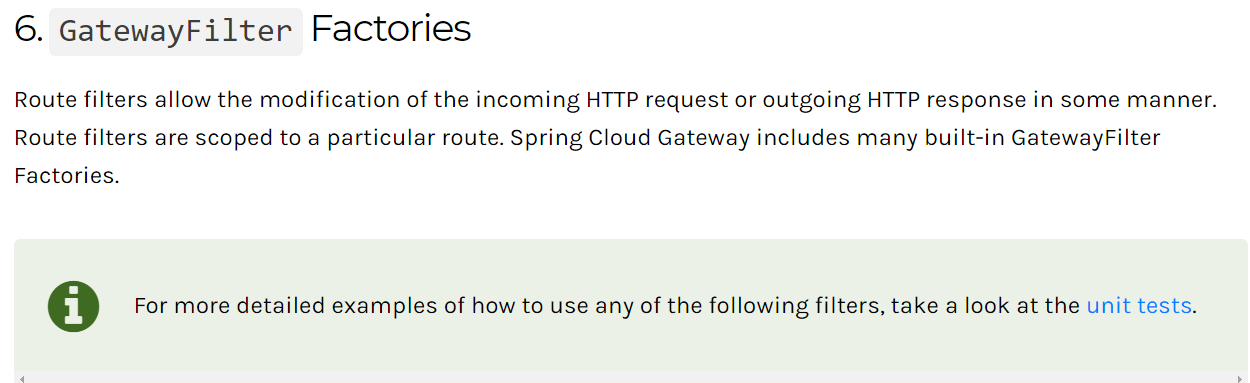Click the horizontal scrollbar left arrow

tap(20, 378)
